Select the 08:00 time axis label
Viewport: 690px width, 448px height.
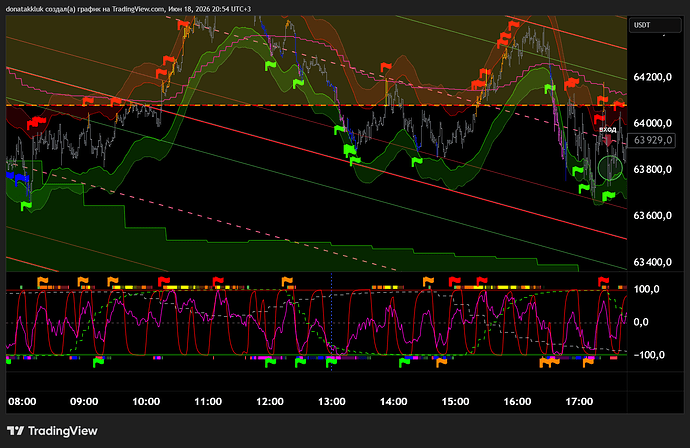tap(22, 401)
